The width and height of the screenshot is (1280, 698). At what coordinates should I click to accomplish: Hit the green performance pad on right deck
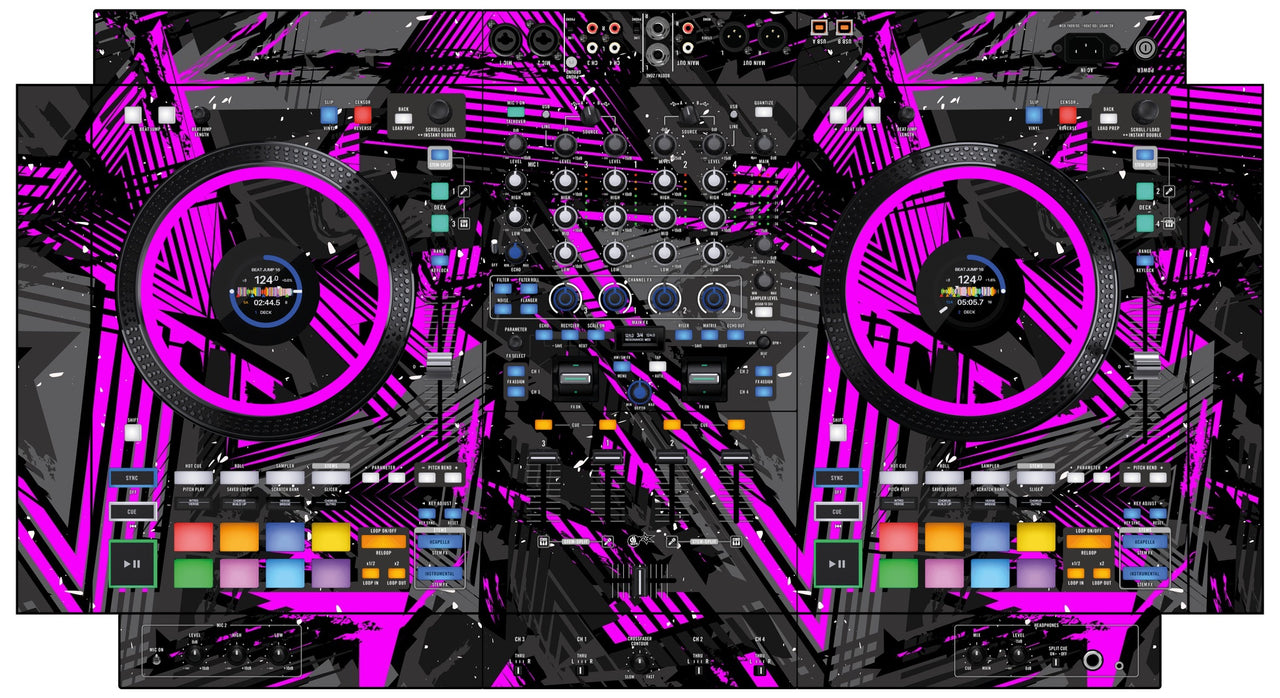coord(898,573)
